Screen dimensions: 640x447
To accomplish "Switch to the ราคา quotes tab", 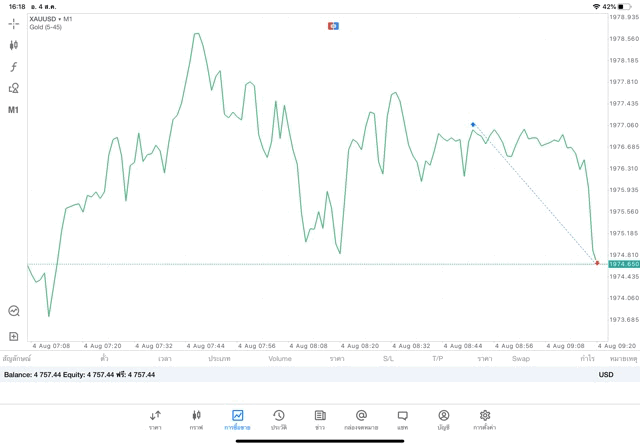I will tap(155, 419).
